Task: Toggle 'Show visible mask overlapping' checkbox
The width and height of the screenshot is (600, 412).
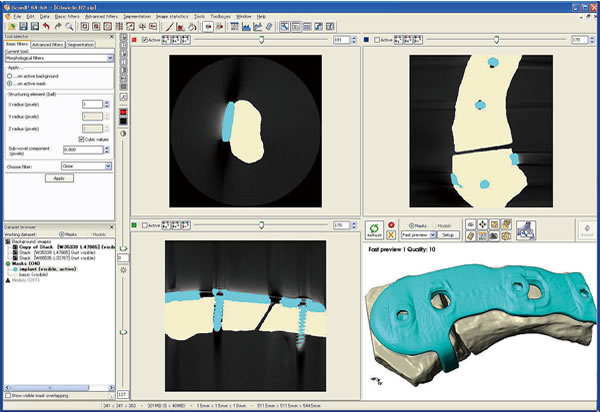Action: [8, 396]
